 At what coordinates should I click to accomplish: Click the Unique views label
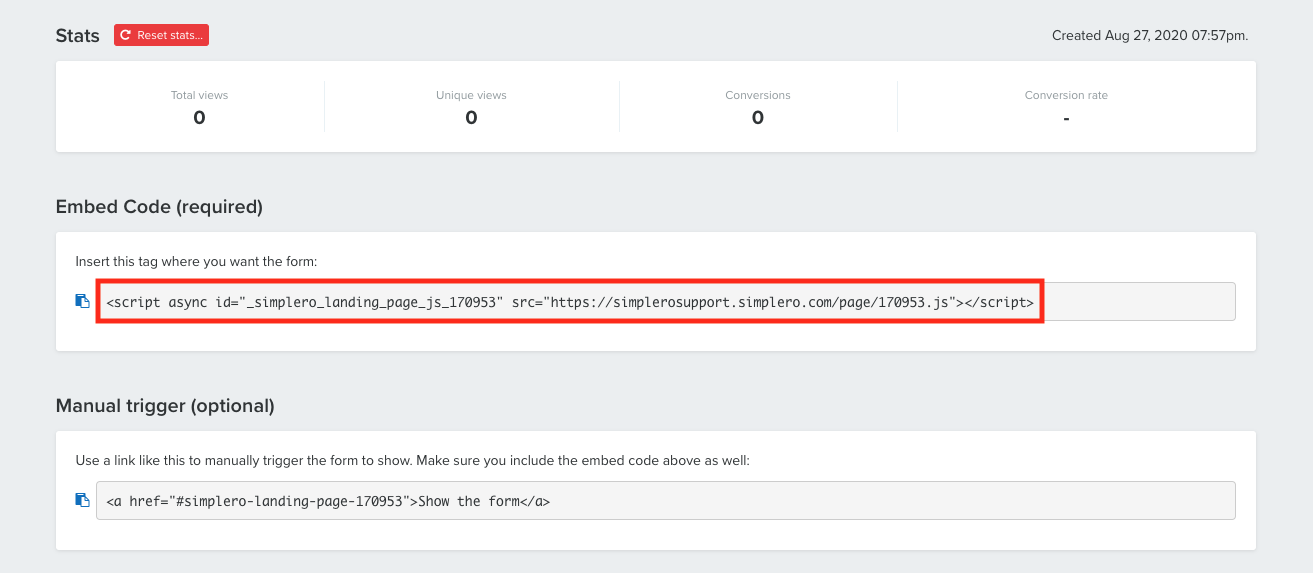coord(471,95)
